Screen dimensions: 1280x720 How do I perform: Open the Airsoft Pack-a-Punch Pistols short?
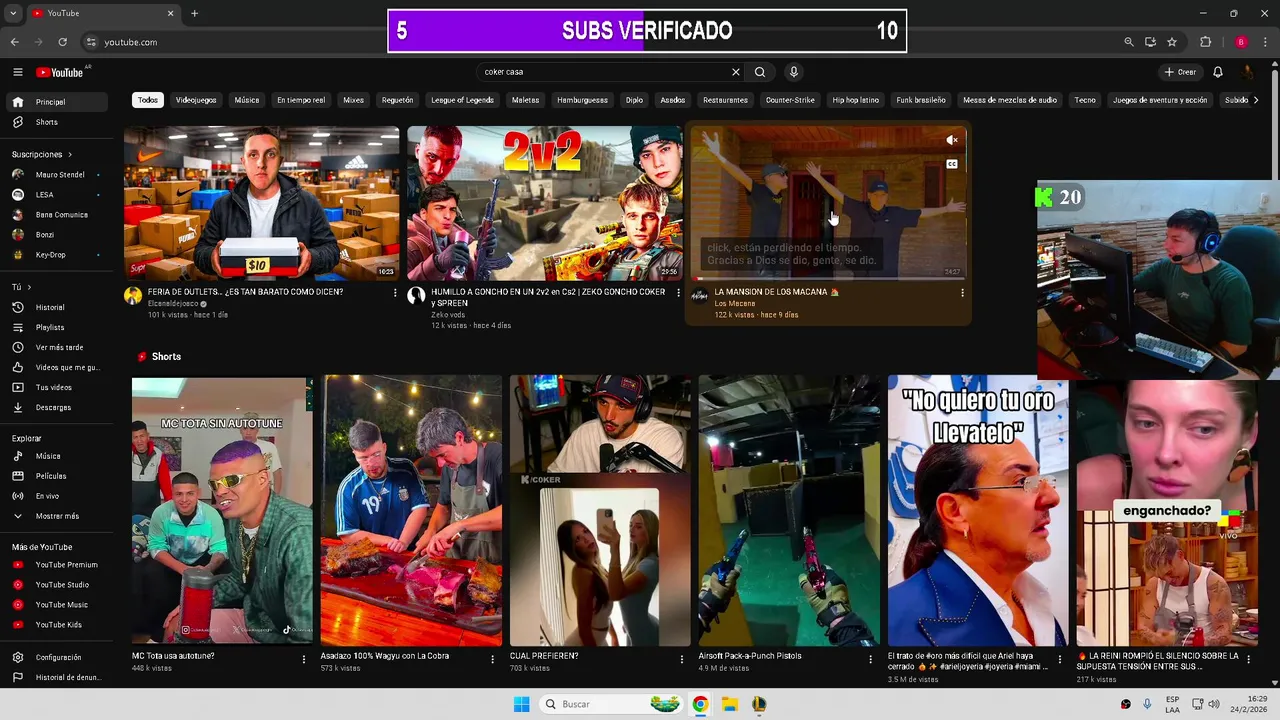click(789, 511)
